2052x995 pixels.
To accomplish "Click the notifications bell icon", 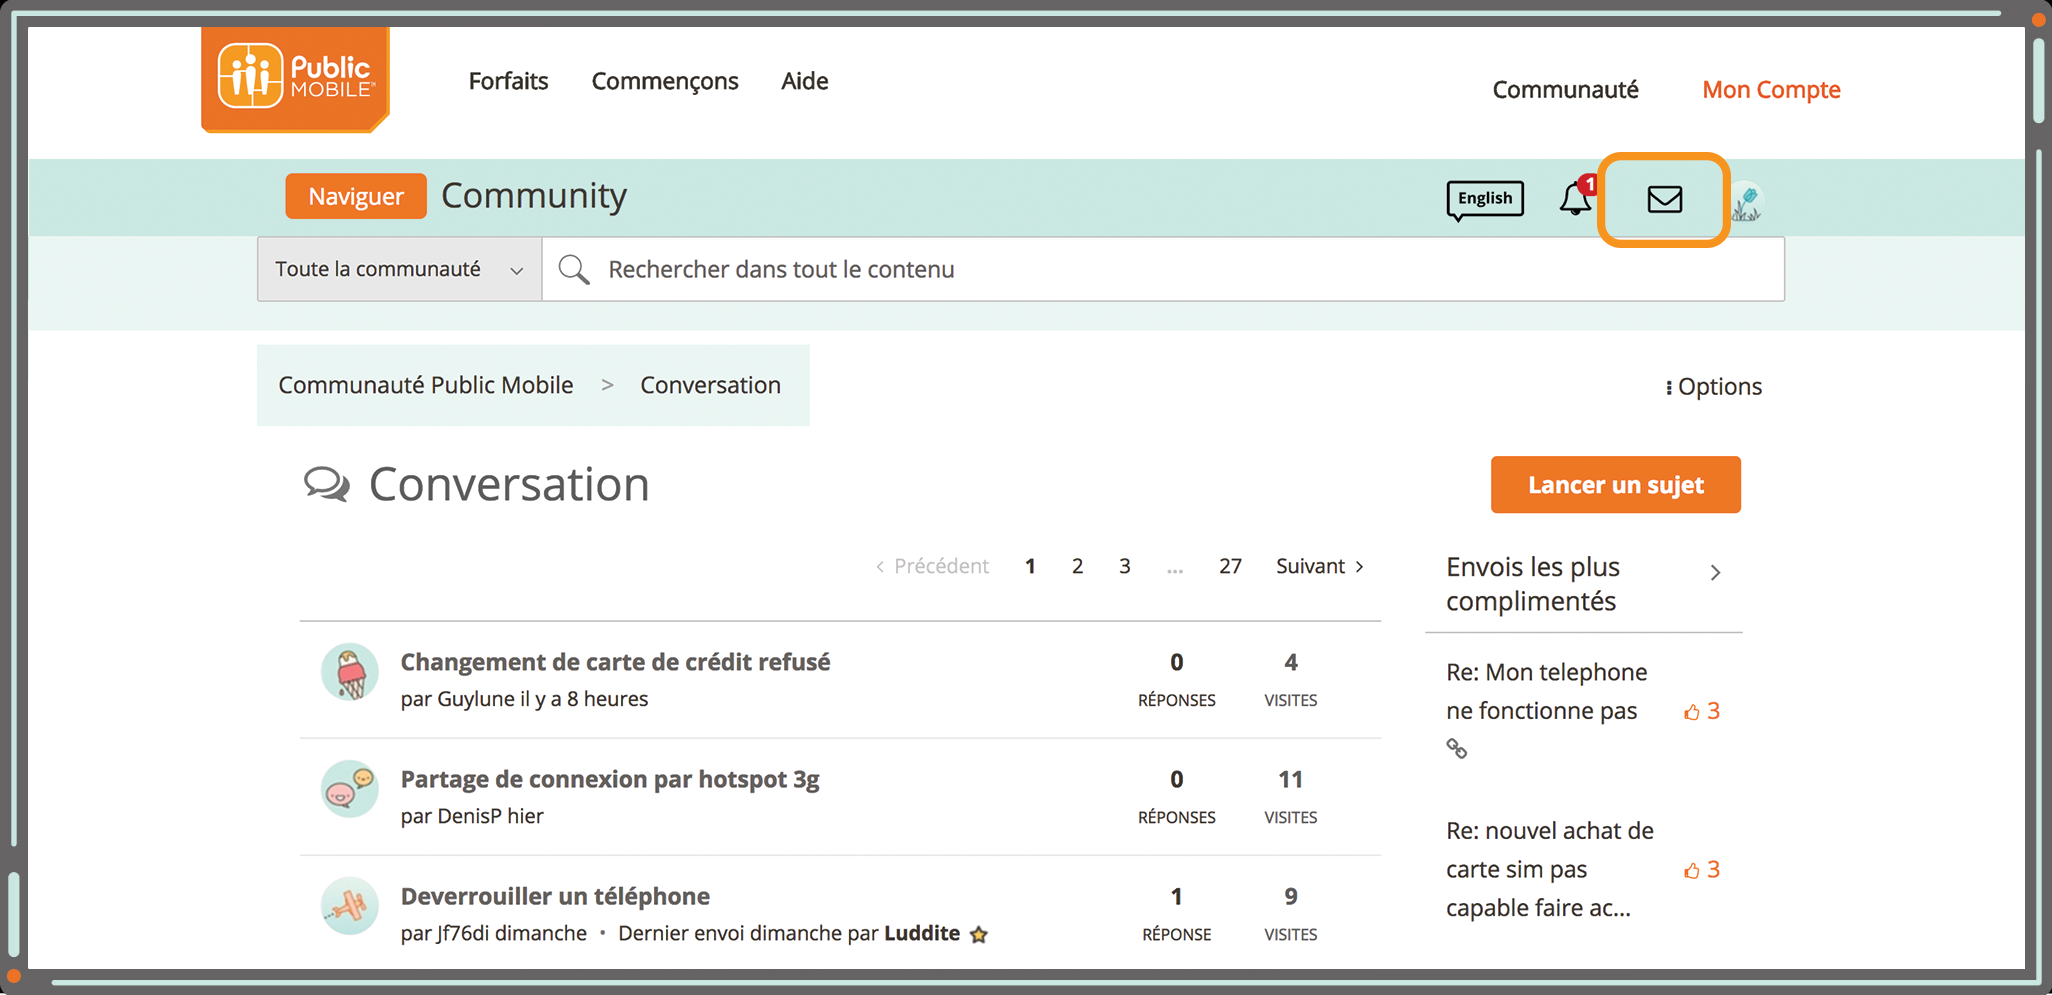I will point(1575,199).
